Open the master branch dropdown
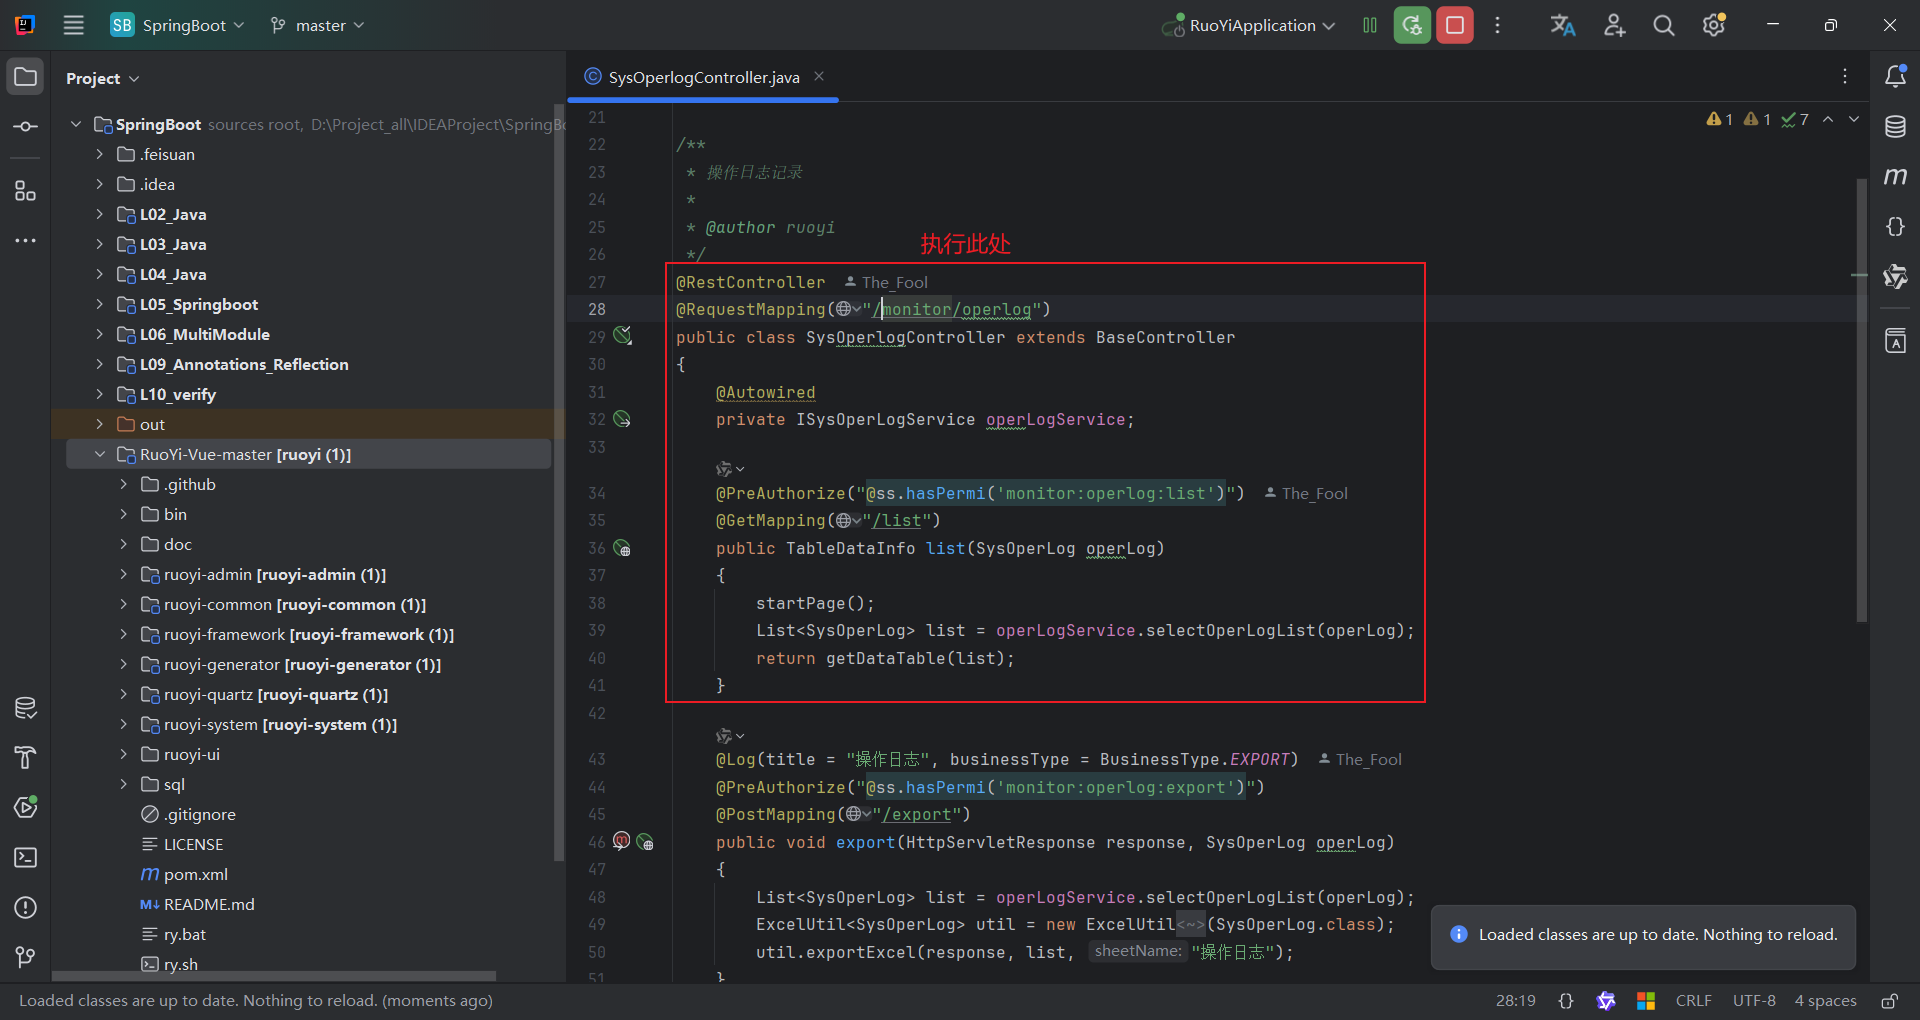Image resolution: width=1920 pixels, height=1020 pixels. coord(317,25)
